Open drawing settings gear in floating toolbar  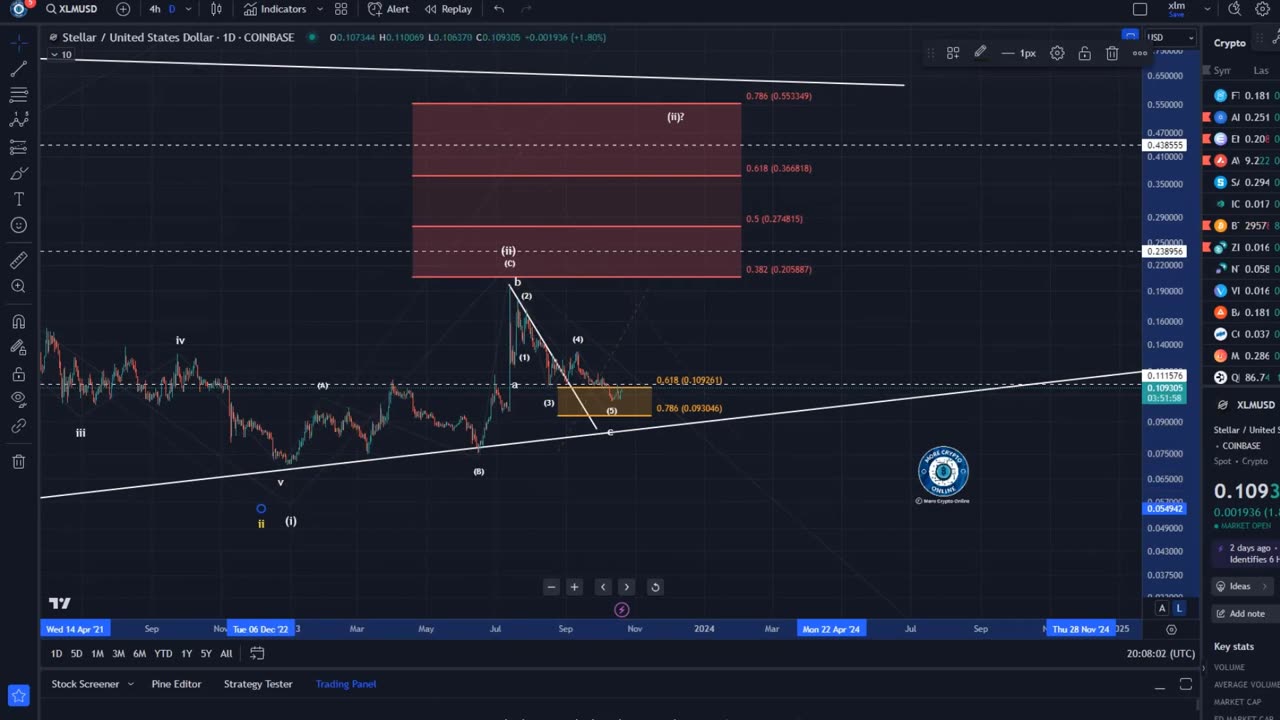(x=1057, y=53)
